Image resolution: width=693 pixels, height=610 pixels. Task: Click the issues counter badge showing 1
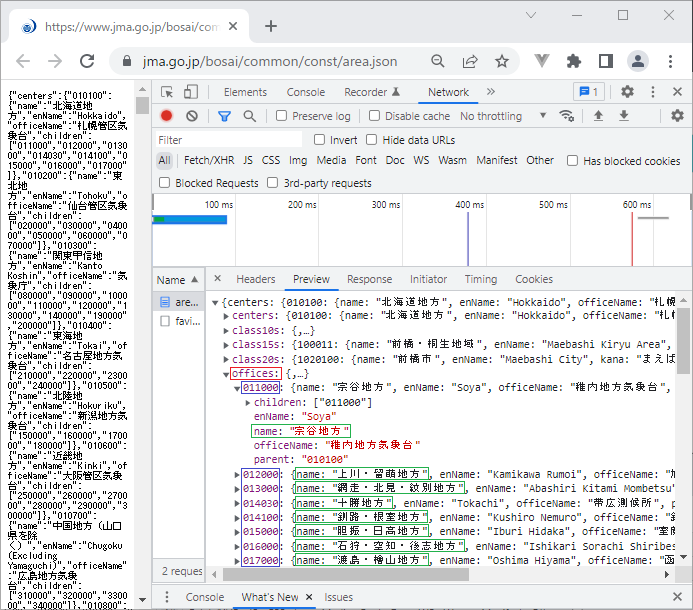coord(589,92)
